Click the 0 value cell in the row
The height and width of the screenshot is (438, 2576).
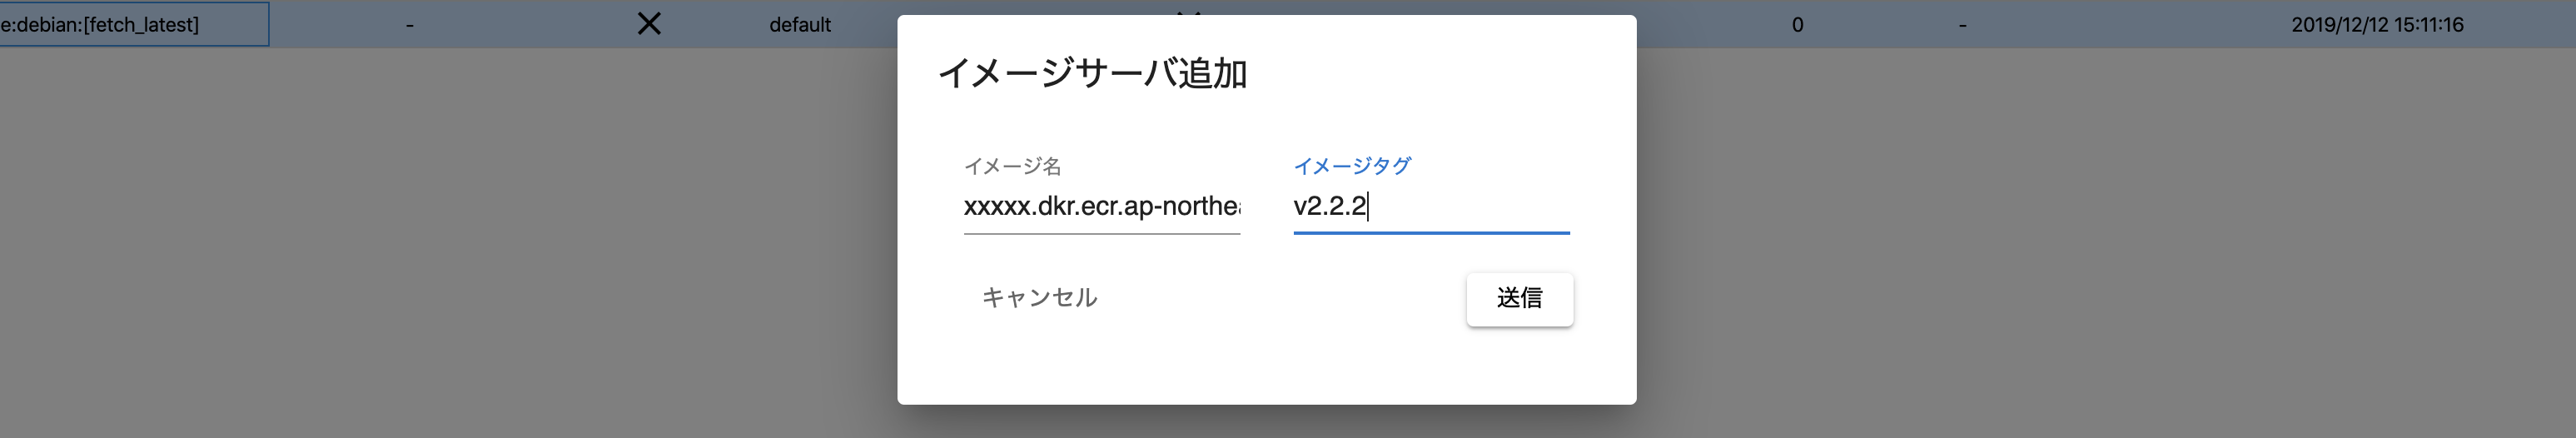click(1797, 25)
